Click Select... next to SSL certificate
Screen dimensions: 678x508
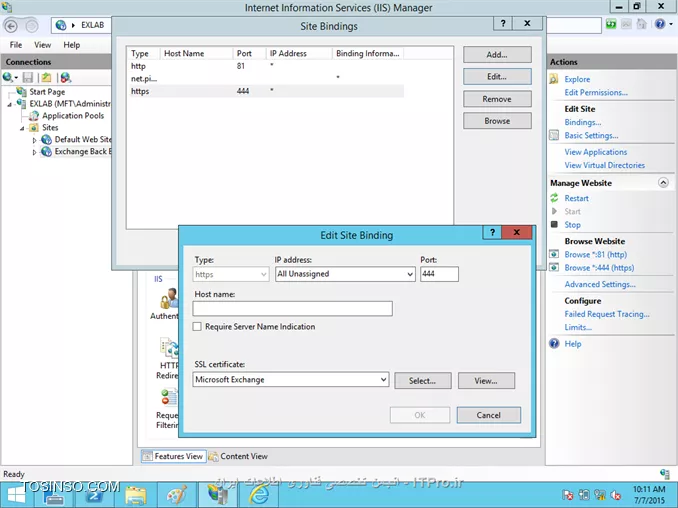point(422,381)
